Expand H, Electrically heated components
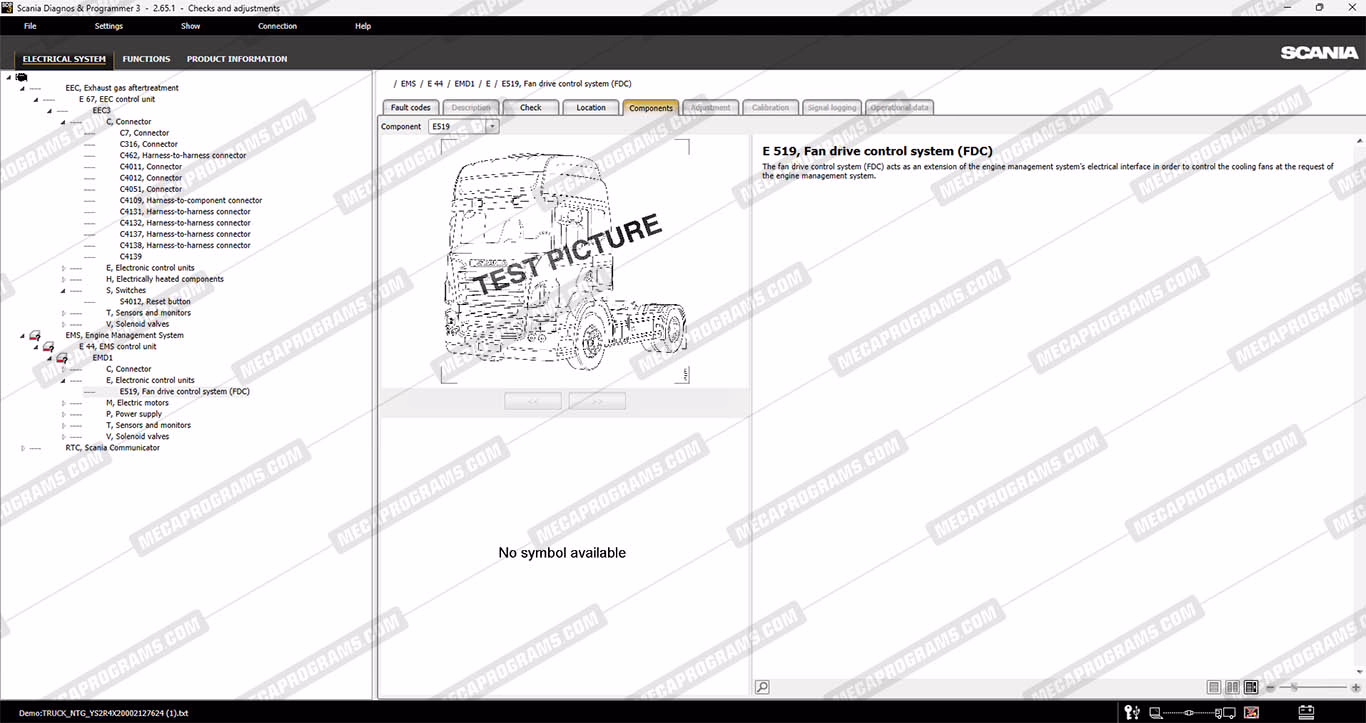 (x=63, y=279)
